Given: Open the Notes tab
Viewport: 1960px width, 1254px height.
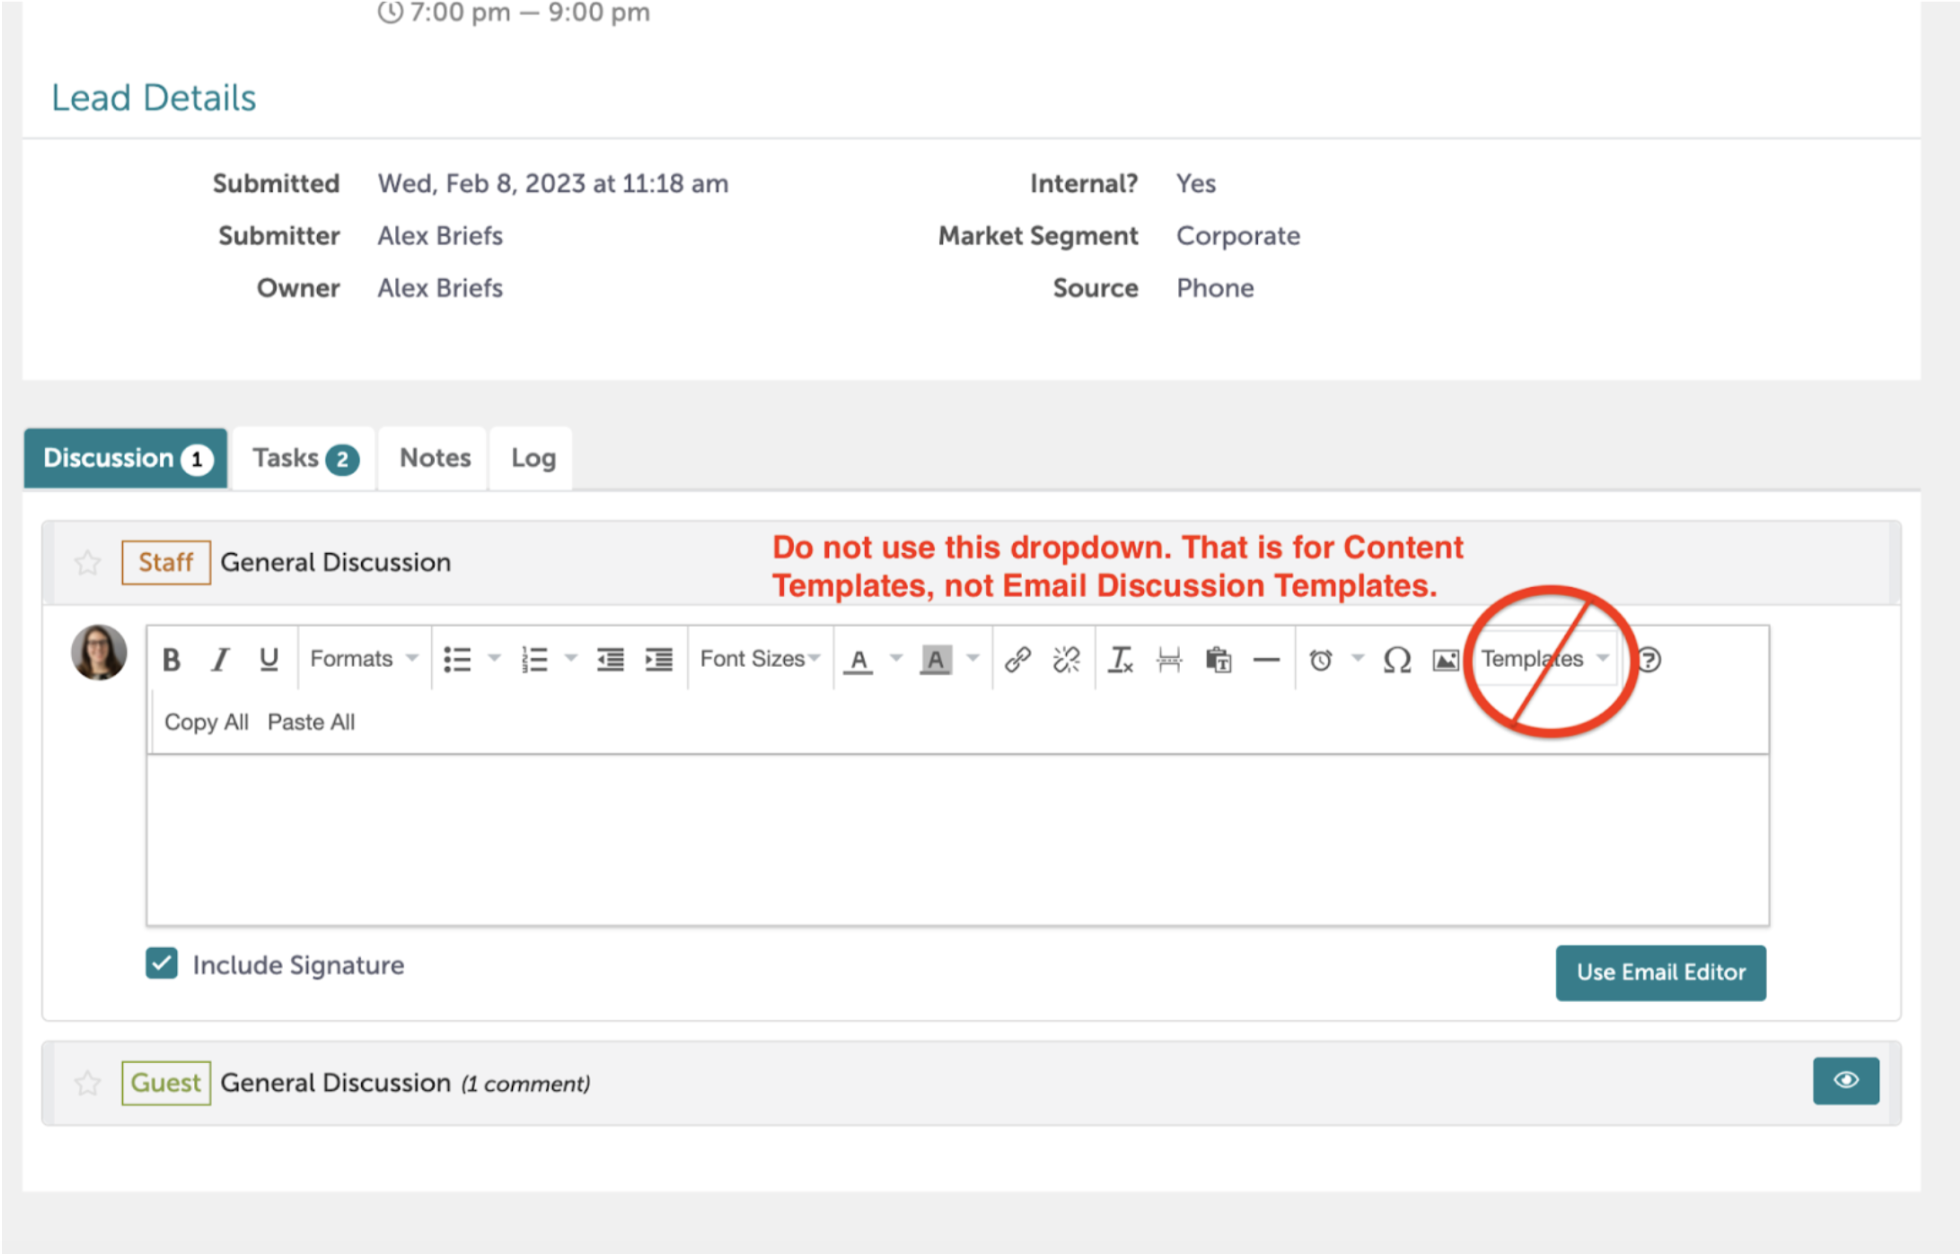Looking at the screenshot, I should (x=434, y=458).
